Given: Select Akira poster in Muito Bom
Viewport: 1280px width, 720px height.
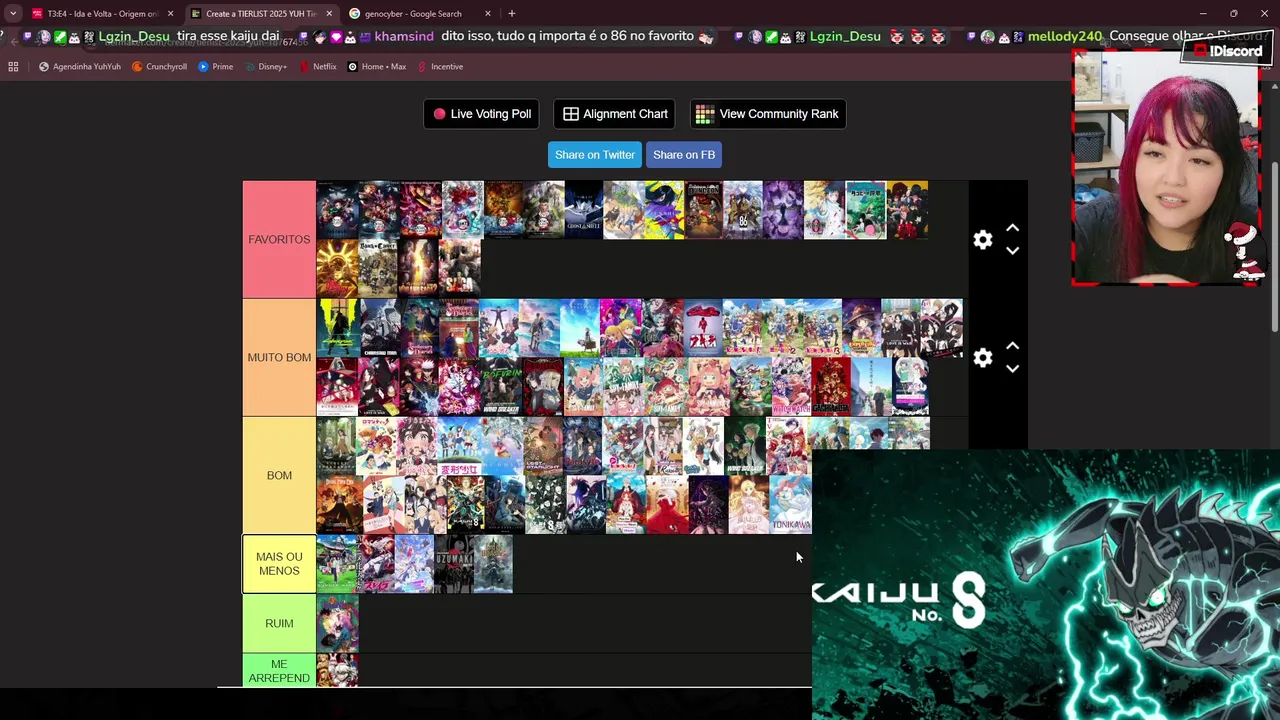Looking at the screenshot, I should coord(702,328).
